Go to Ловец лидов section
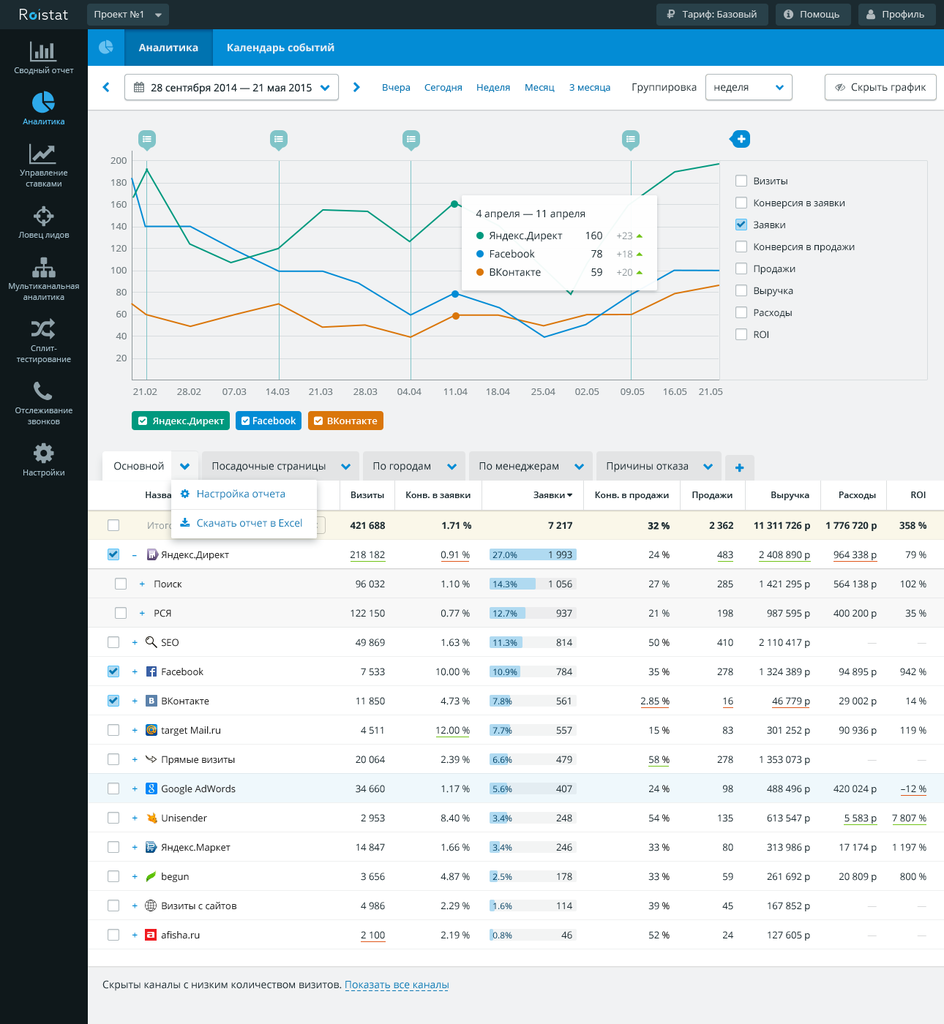 point(43,223)
